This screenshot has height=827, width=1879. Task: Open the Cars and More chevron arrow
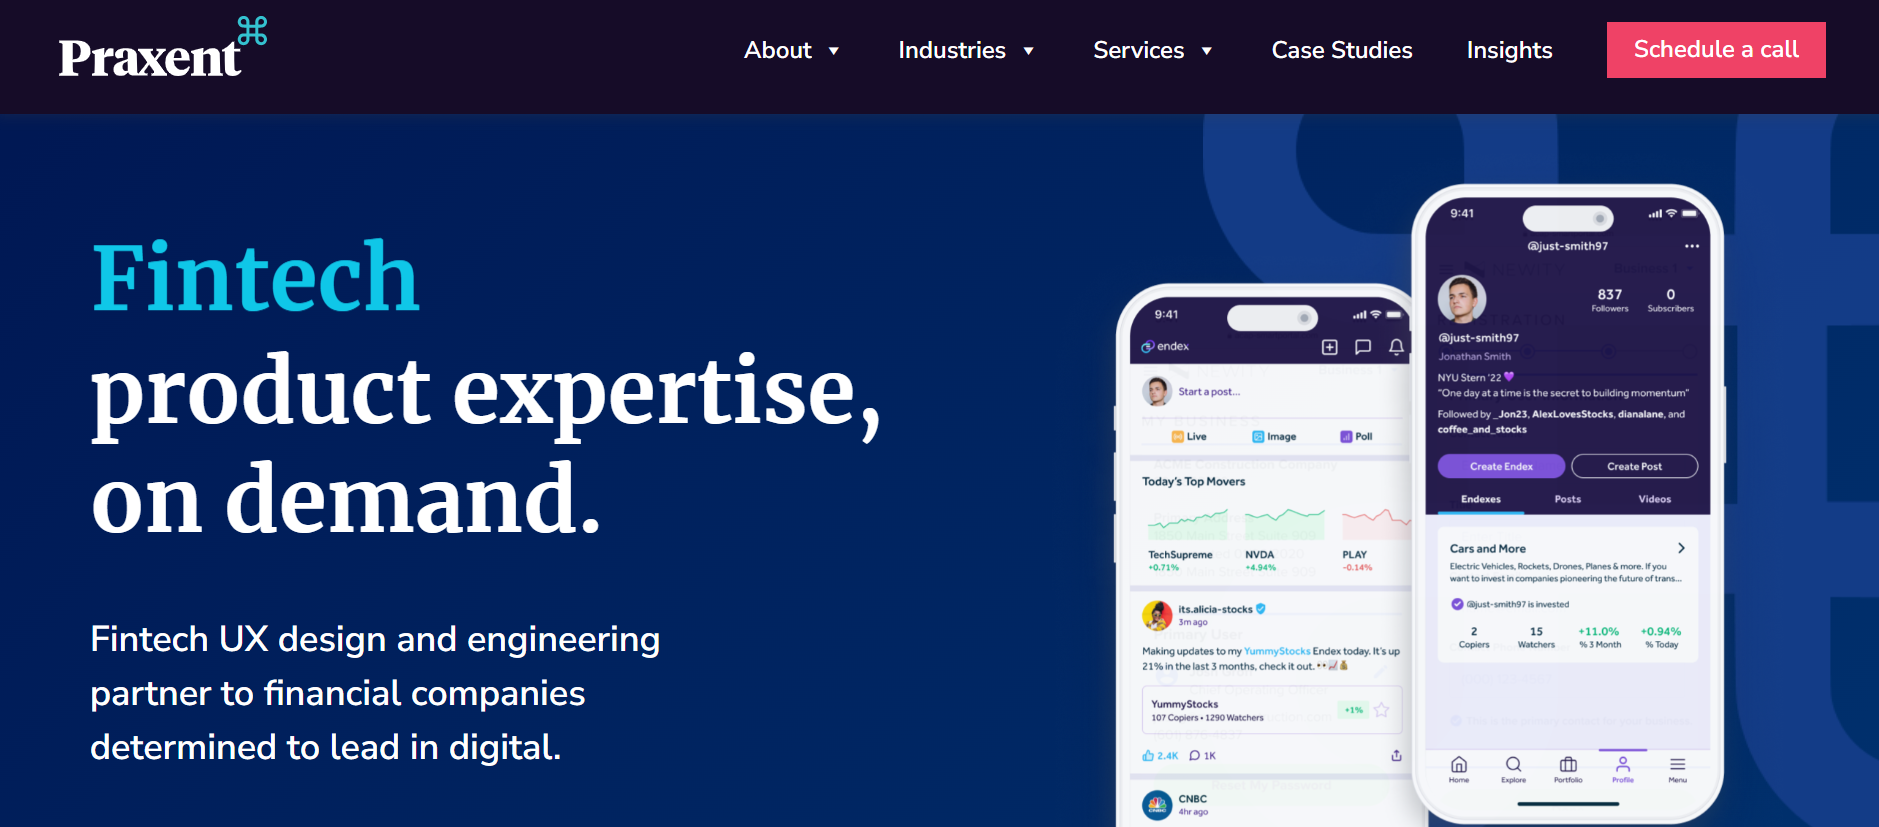pyautogui.click(x=1681, y=548)
